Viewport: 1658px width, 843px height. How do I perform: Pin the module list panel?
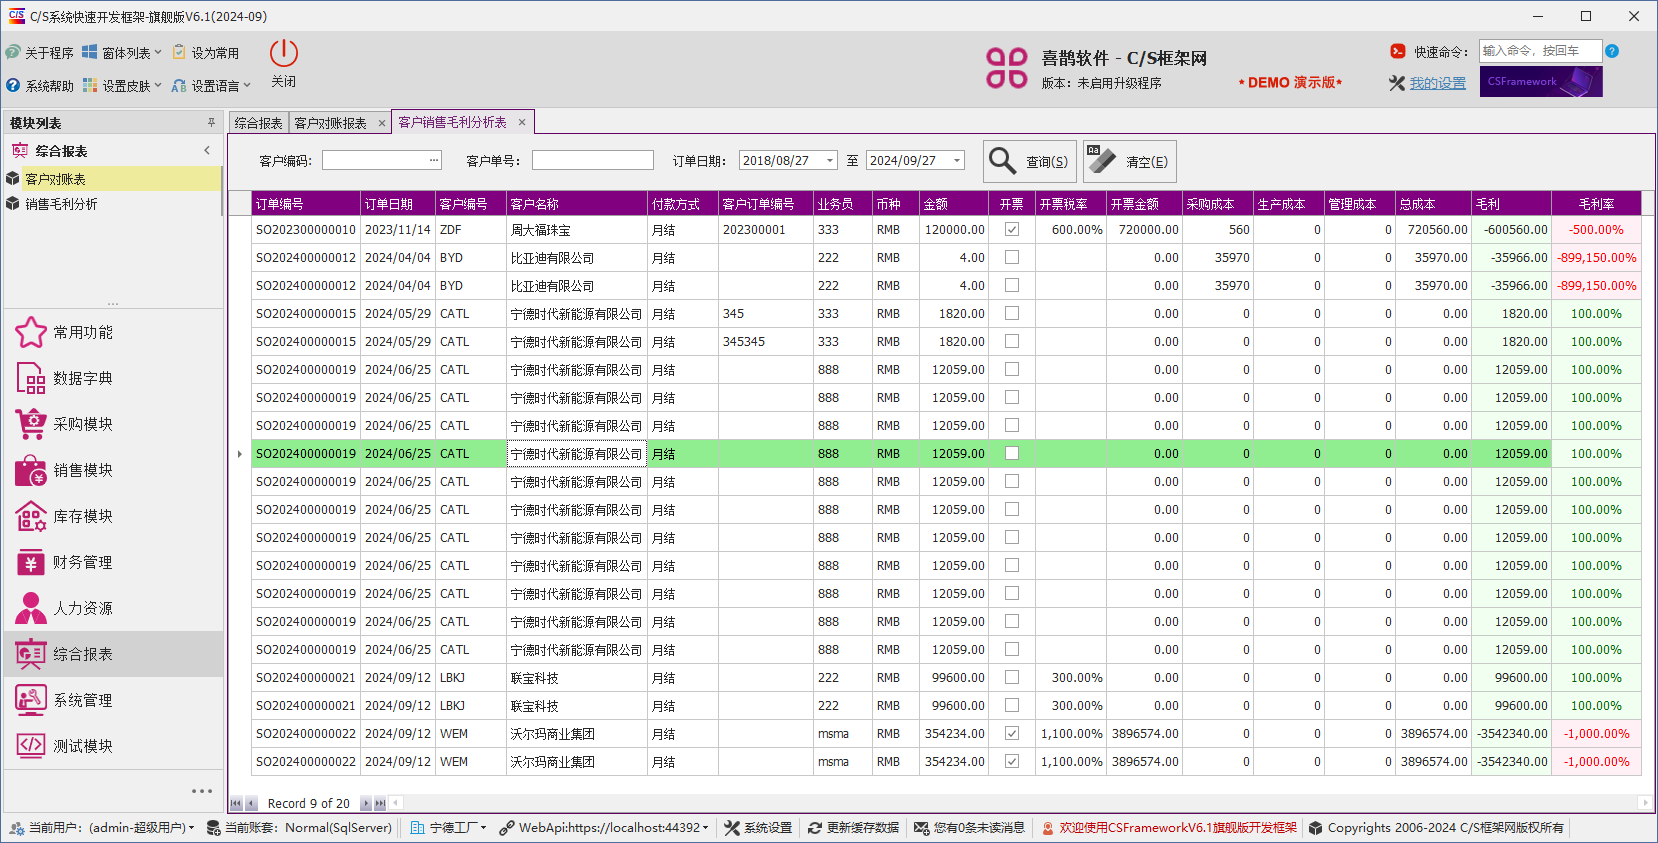click(x=211, y=123)
